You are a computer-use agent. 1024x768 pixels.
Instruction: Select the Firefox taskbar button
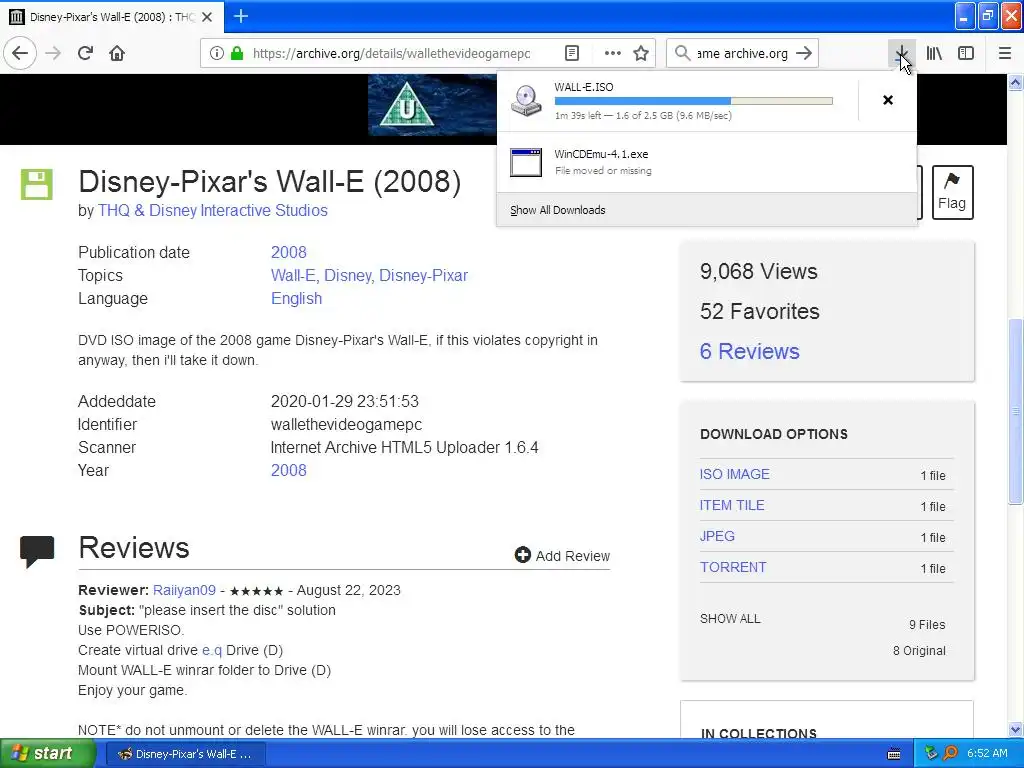(x=185, y=754)
